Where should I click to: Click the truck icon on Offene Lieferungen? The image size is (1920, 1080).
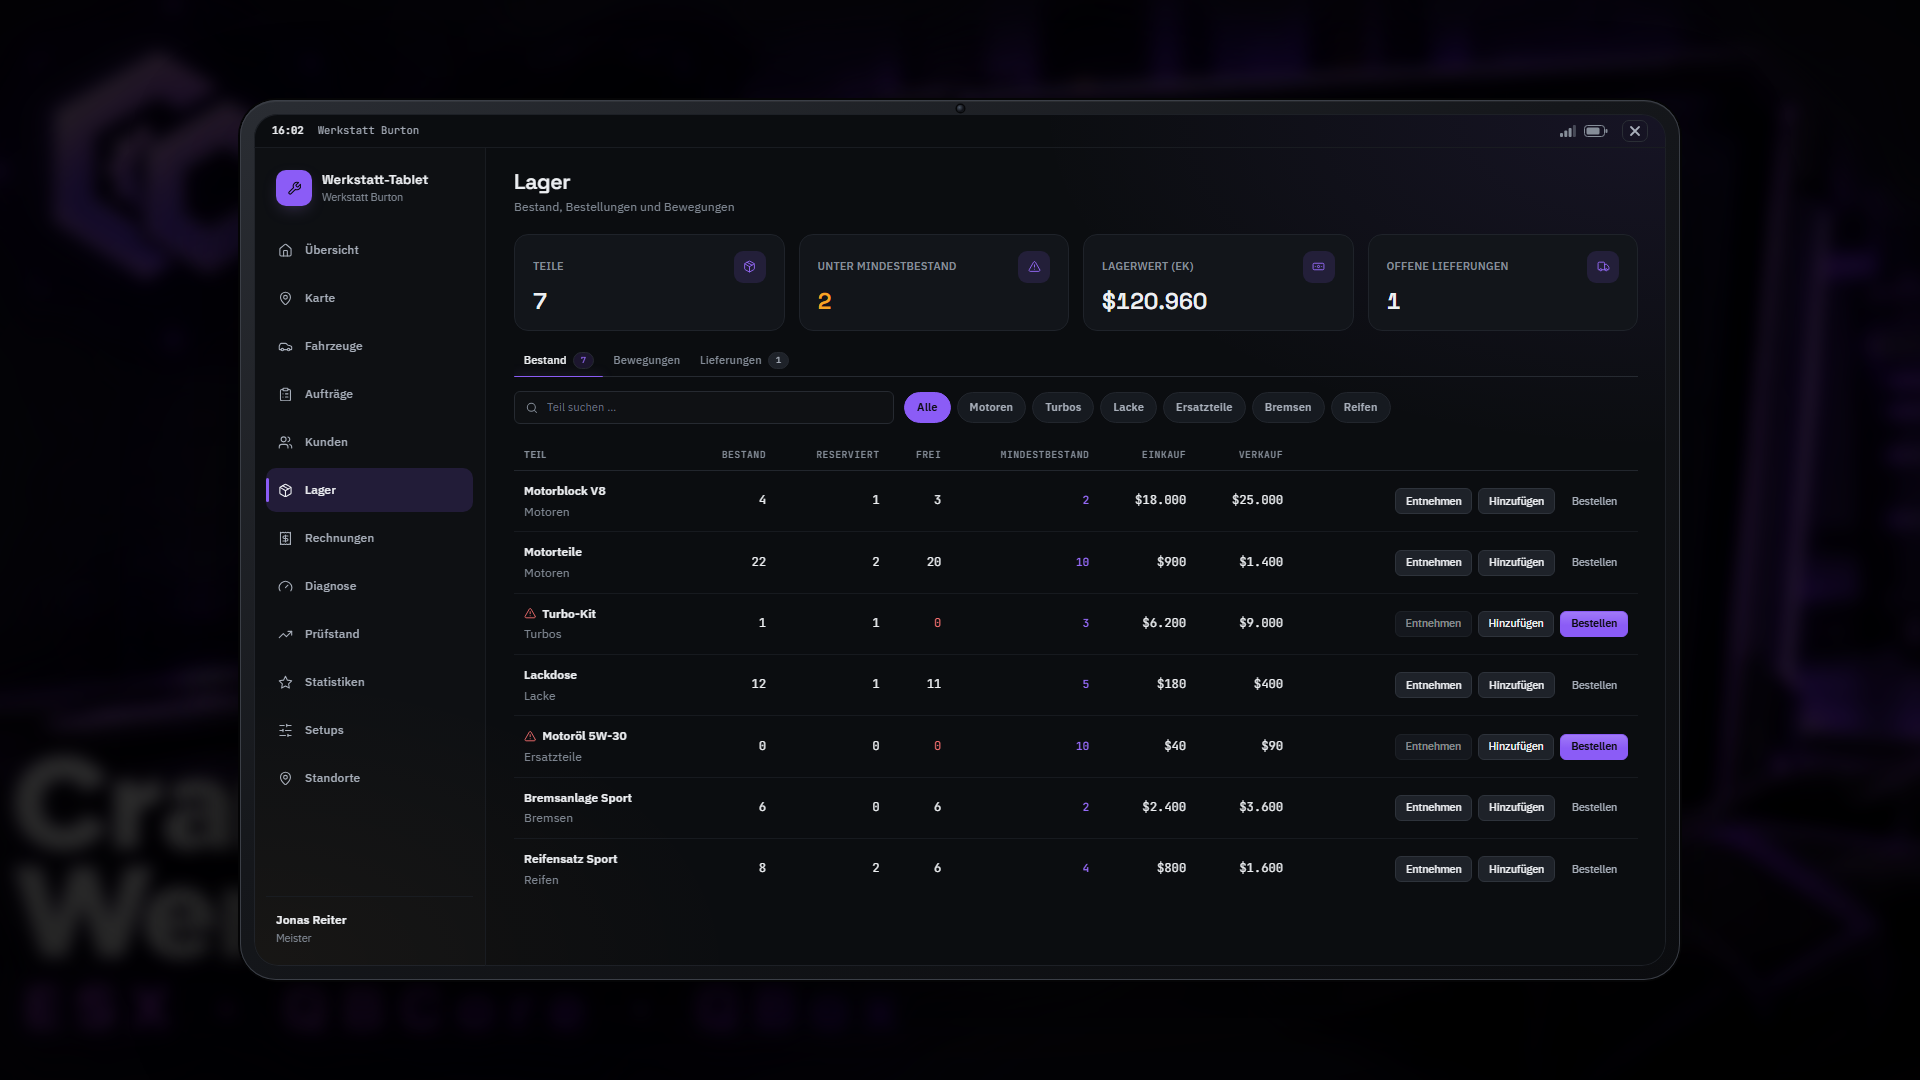click(x=1603, y=267)
